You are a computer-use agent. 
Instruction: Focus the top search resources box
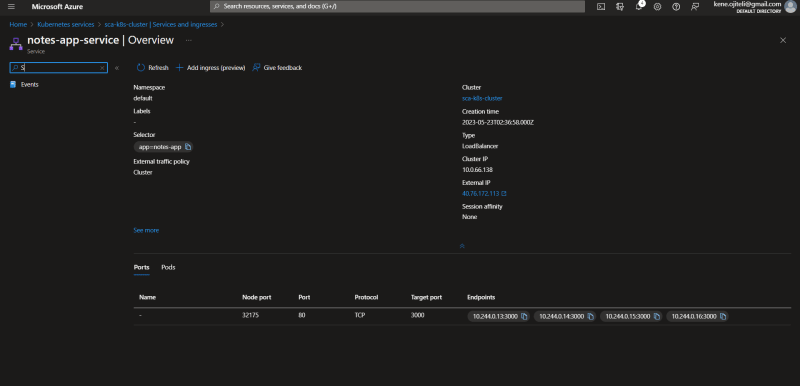[397, 7]
